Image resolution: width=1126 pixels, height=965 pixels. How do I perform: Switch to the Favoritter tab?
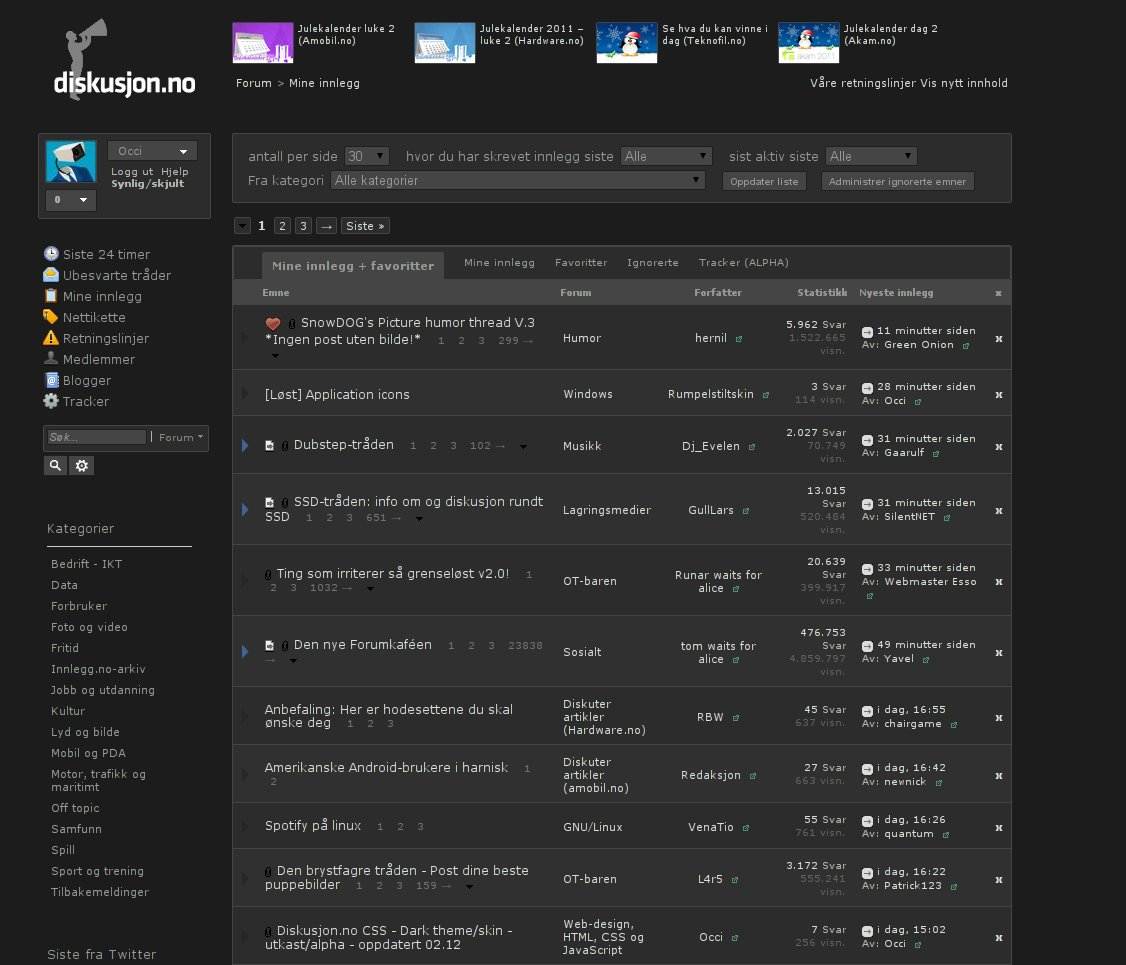(581, 262)
